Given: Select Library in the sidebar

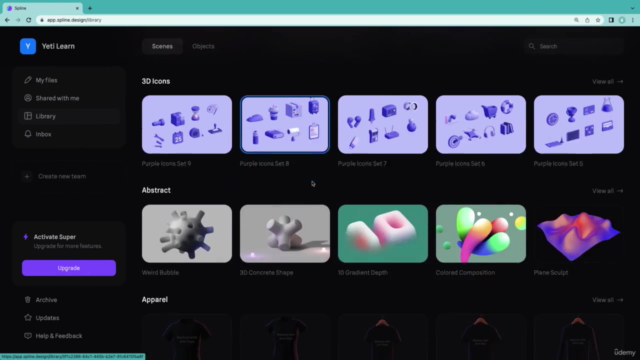Looking at the screenshot, I should pyautogui.click(x=69, y=116).
